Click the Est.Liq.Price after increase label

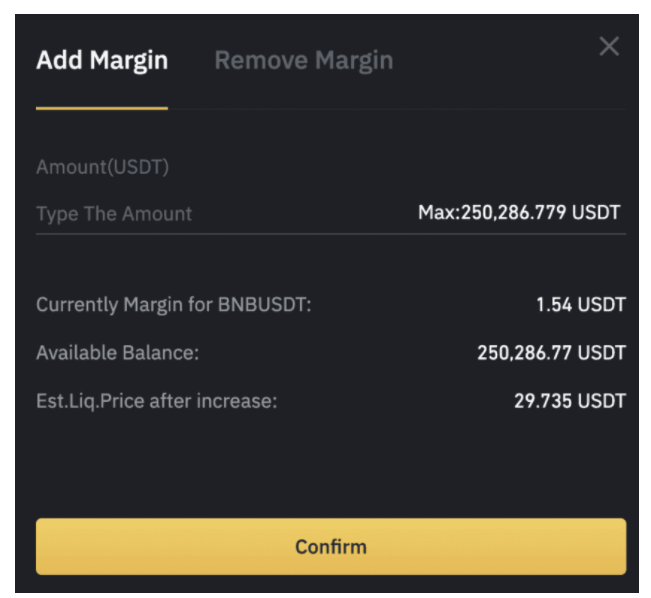tap(156, 401)
